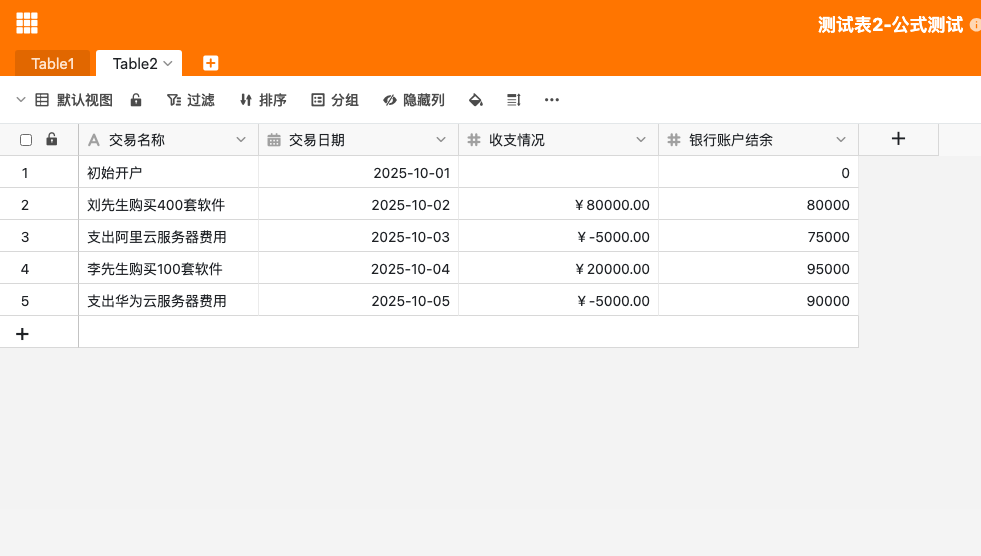Open the apps grid menu icon
Image resolution: width=981 pixels, height=556 pixels.
27,23
